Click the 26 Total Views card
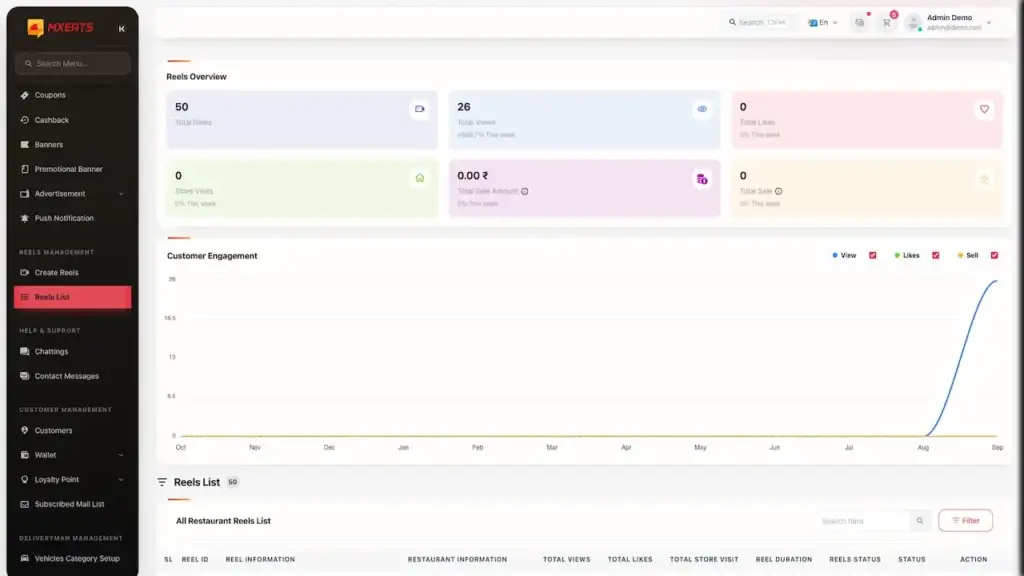1024x576 pixels. pos(584,120)
